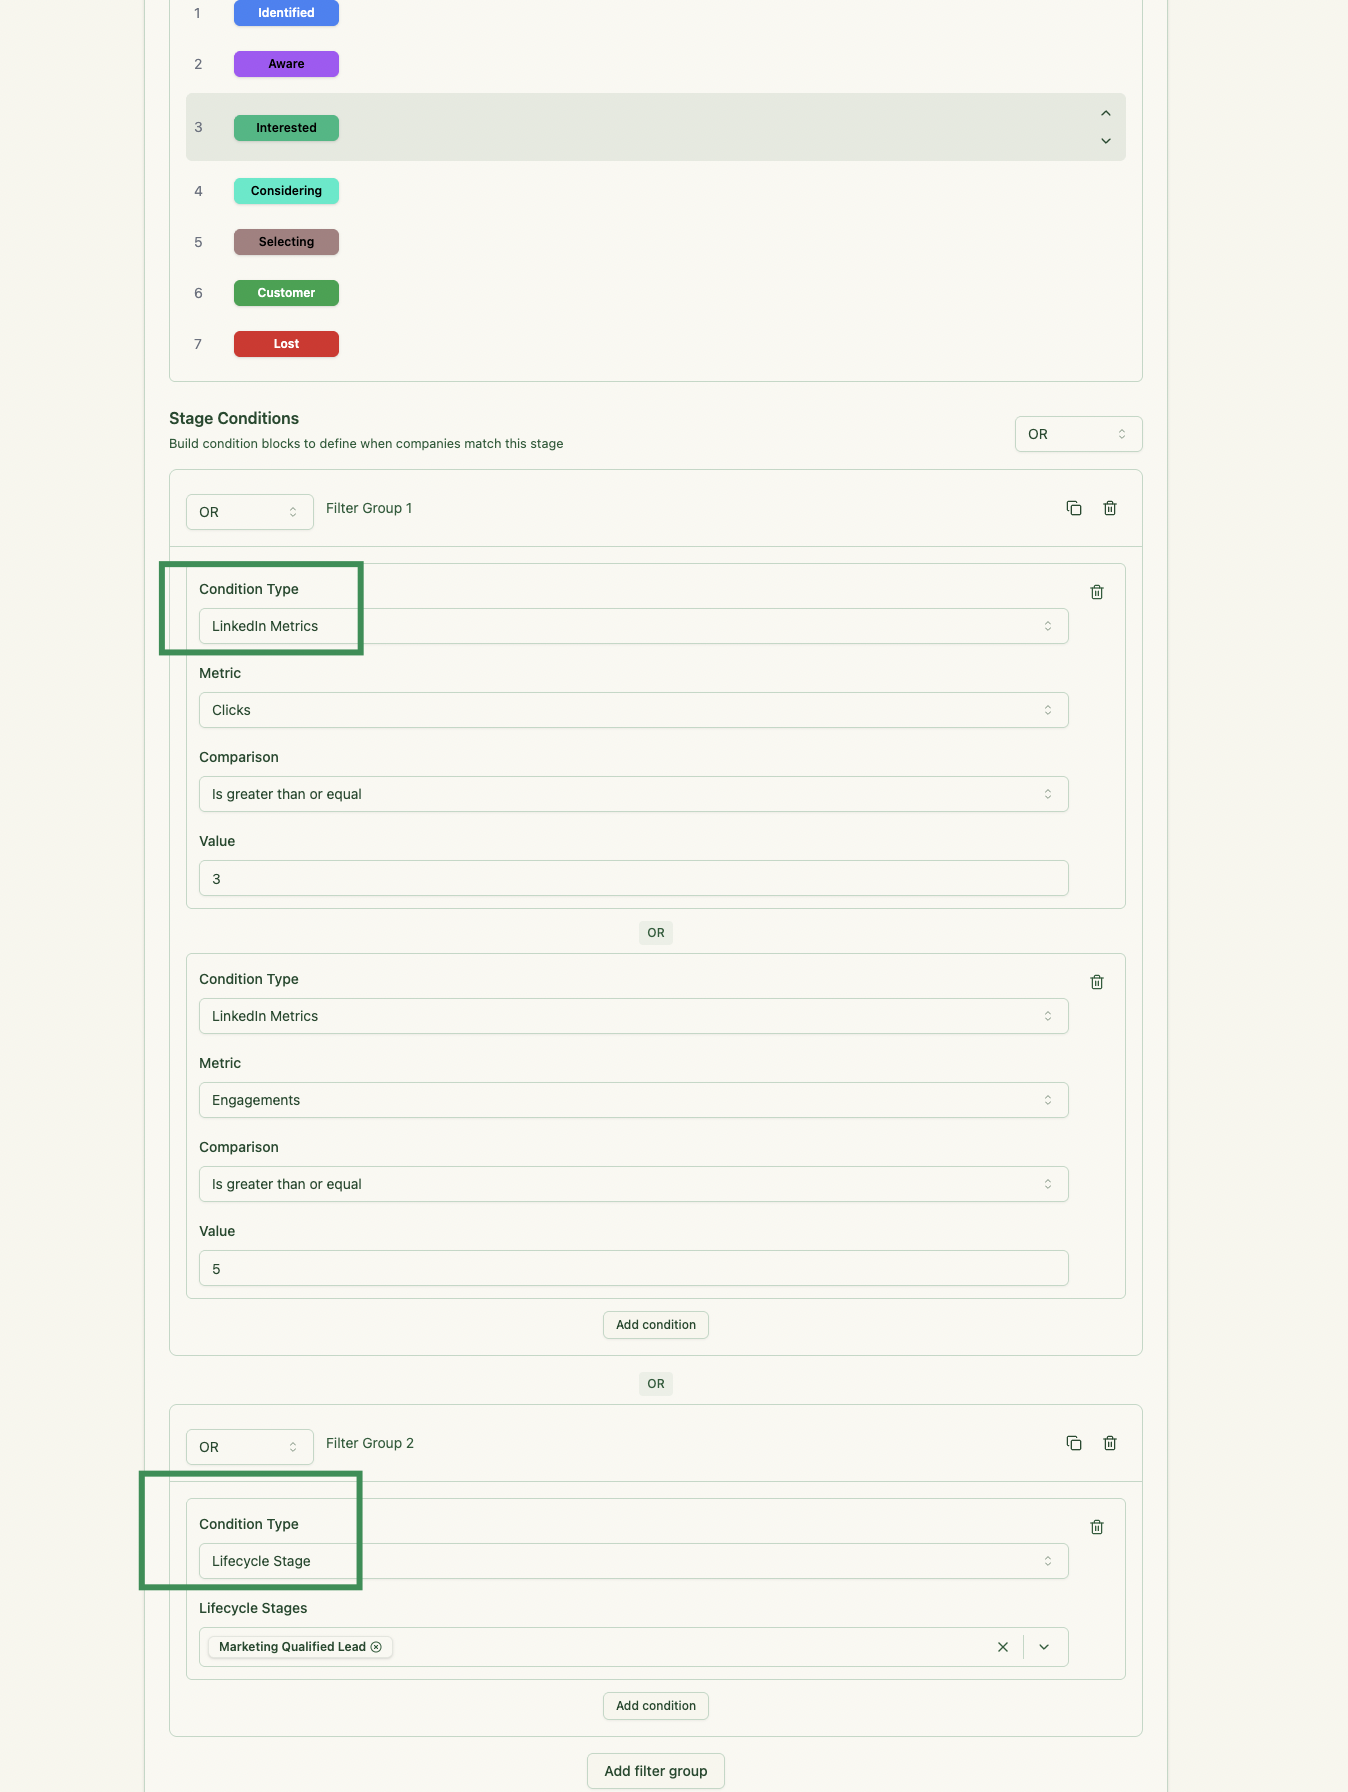Select the Lost stage badge
1348x1792 pixels.
coord(286,344)
